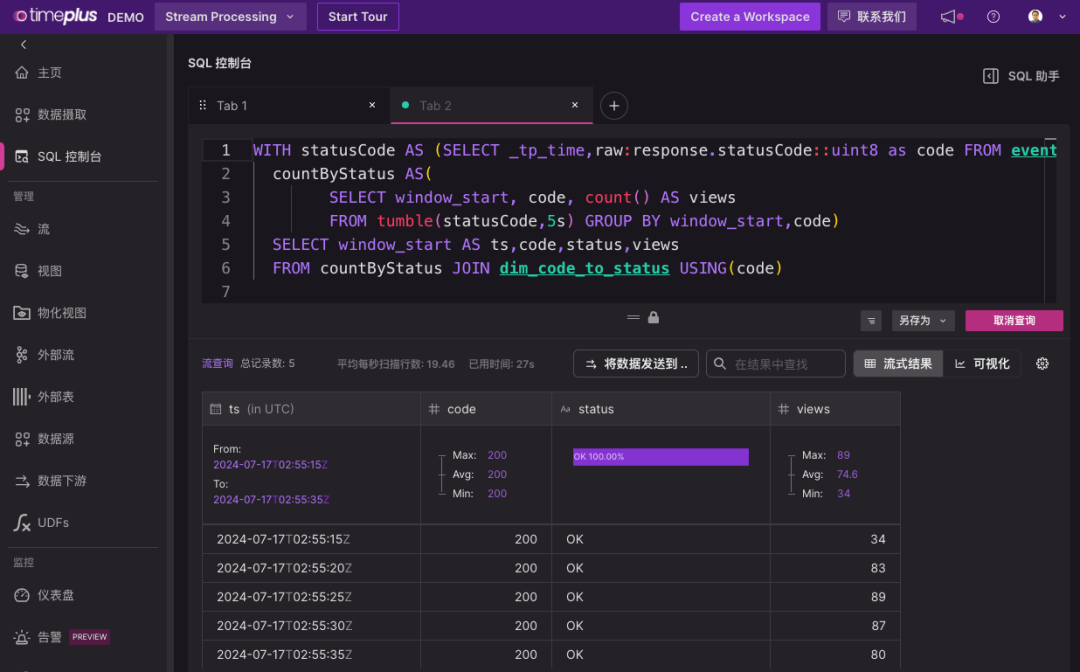Sort by the ts column header
The height and width of the screenshot is (672, 1080).
[311, 409]
